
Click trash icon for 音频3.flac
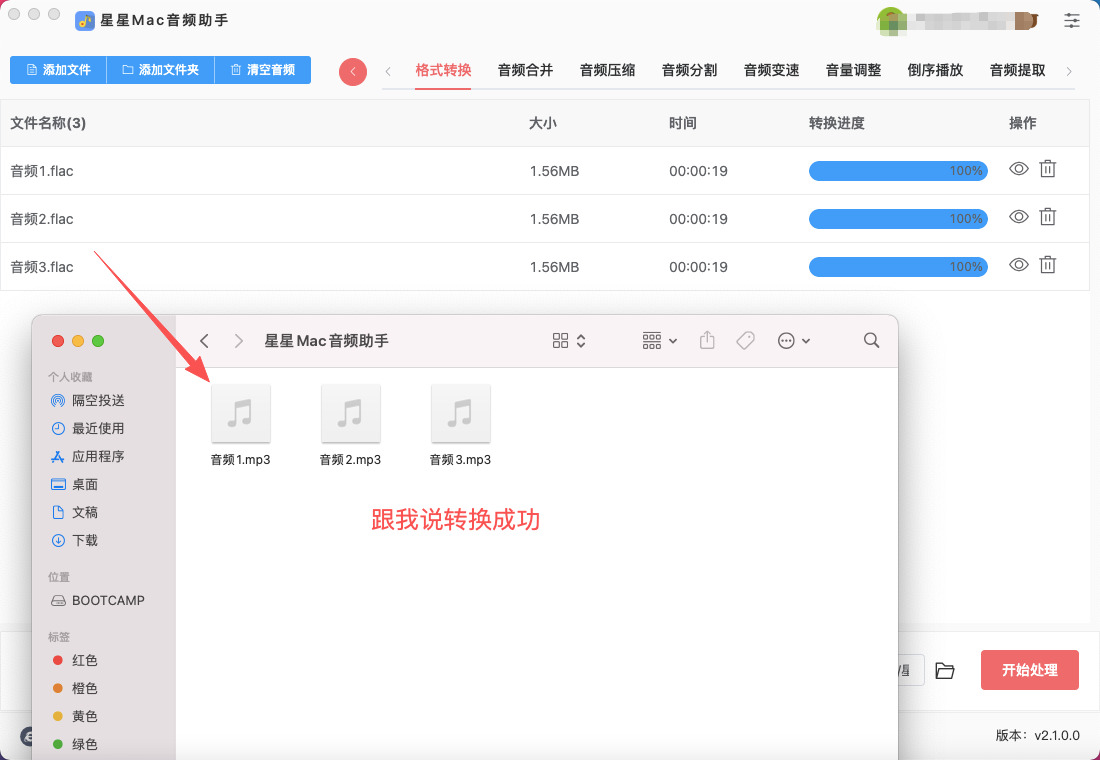point(1047,265)
